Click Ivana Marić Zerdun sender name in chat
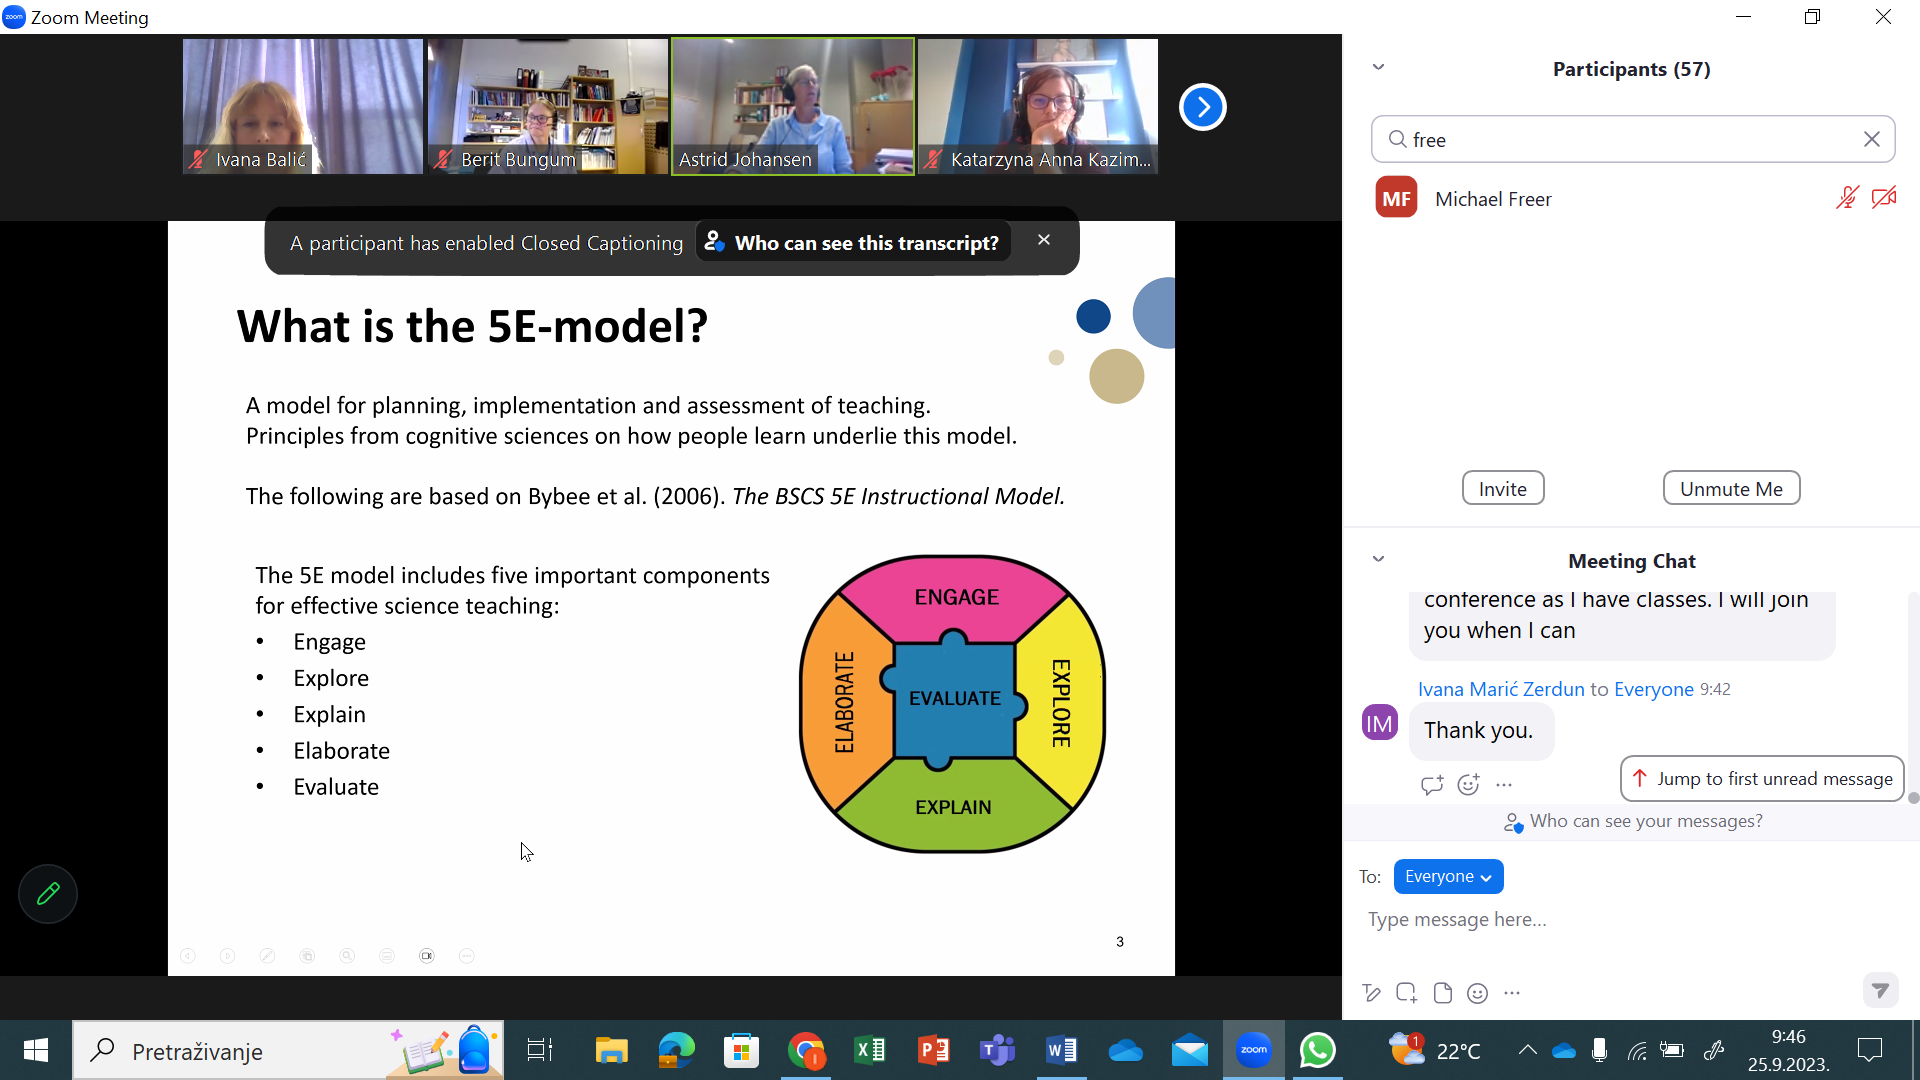 (1501, 689)
